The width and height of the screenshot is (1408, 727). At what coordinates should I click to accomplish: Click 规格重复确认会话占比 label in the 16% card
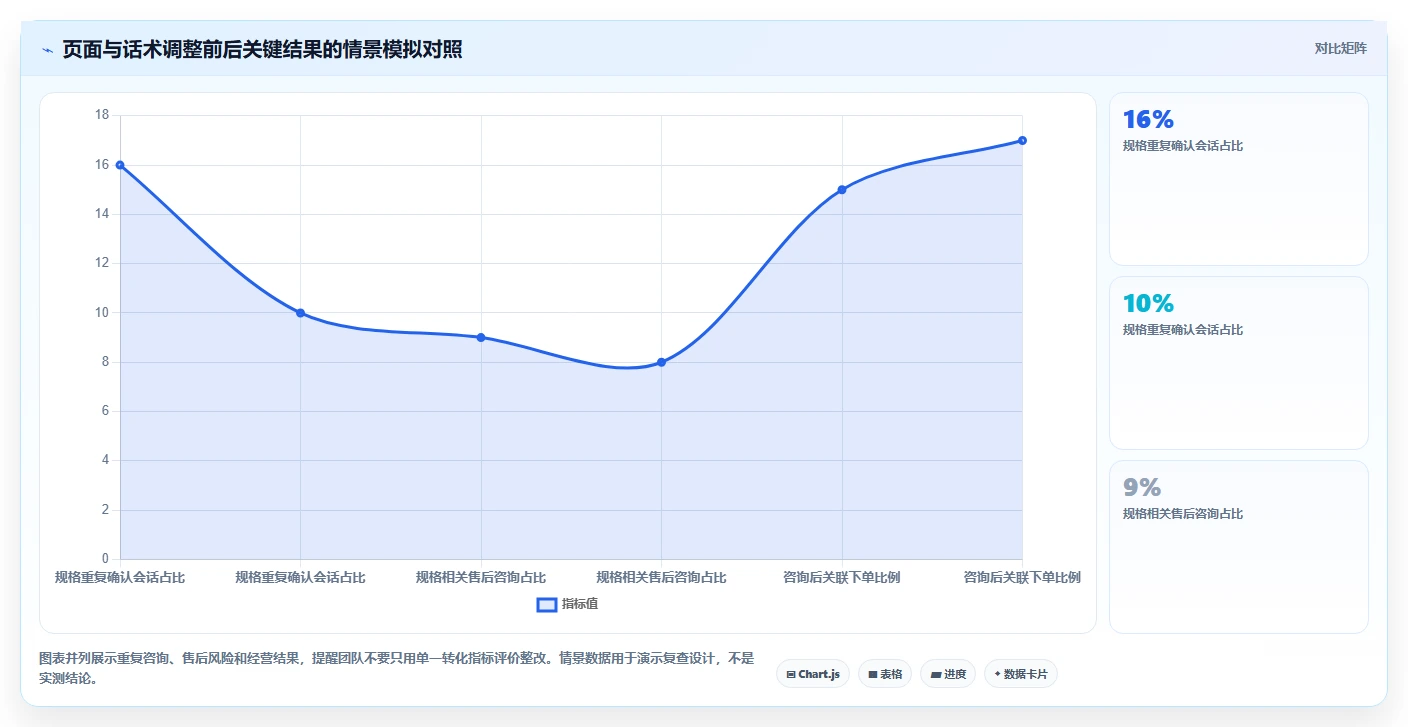1183,146
